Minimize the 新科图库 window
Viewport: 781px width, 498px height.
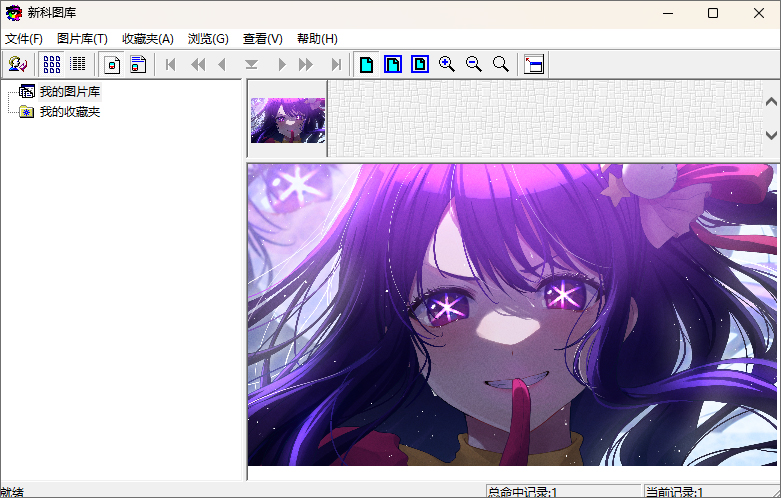click(668, 13)
